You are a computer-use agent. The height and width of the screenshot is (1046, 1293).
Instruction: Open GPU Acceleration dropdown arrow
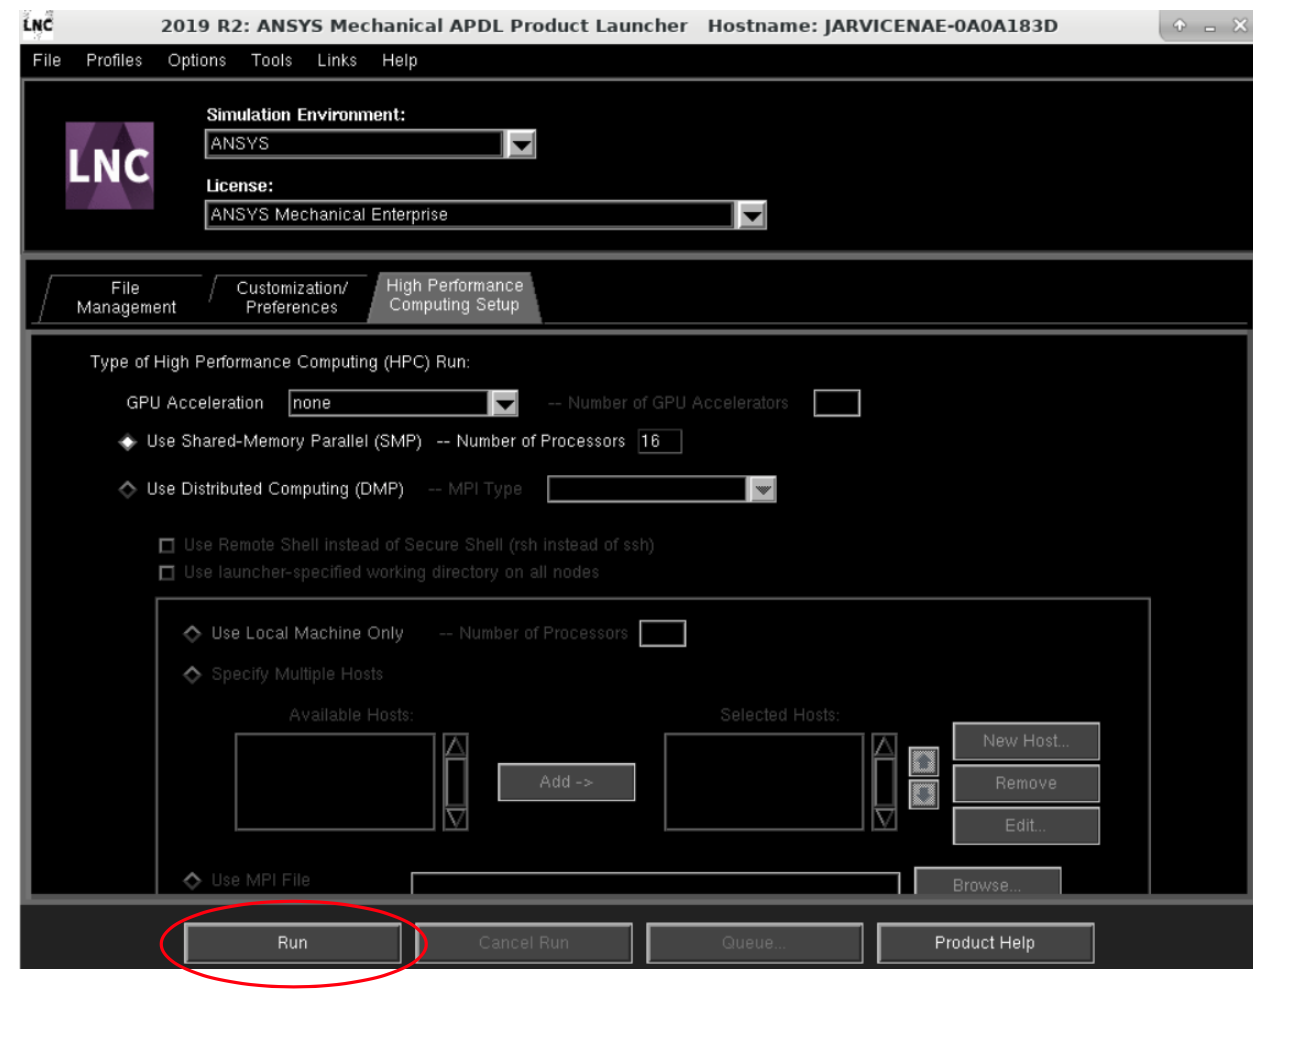(x=504, y=403)
